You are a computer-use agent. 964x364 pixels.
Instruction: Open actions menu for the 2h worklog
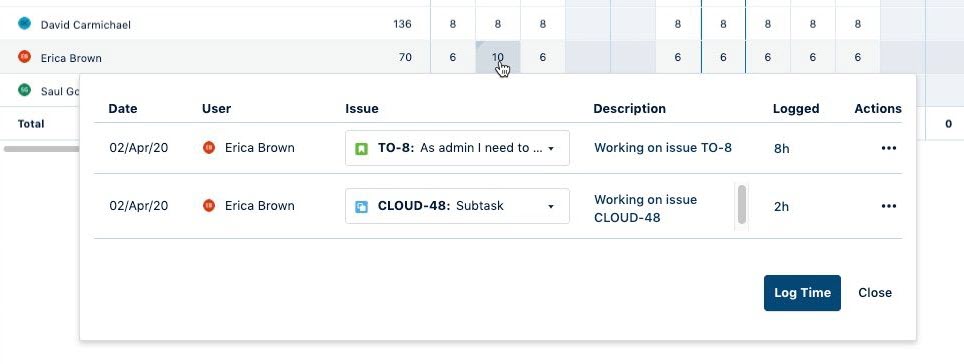click(x=888, y=206)
